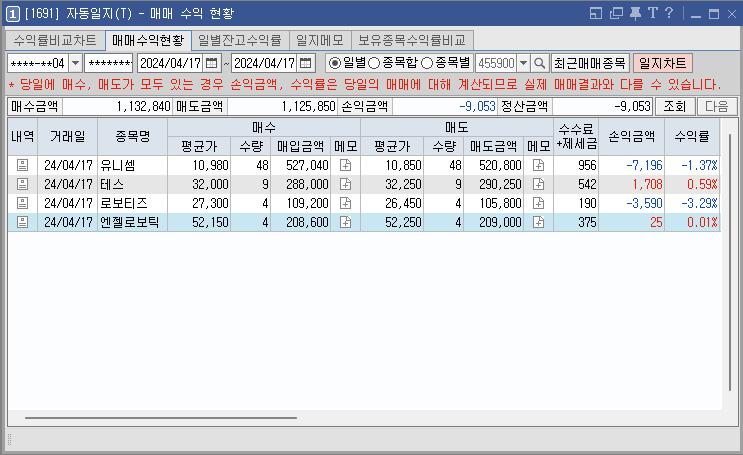This screenshot has height=455, width=743.
Task: Click the 조회 search button
Action: (x=675, y=106)
